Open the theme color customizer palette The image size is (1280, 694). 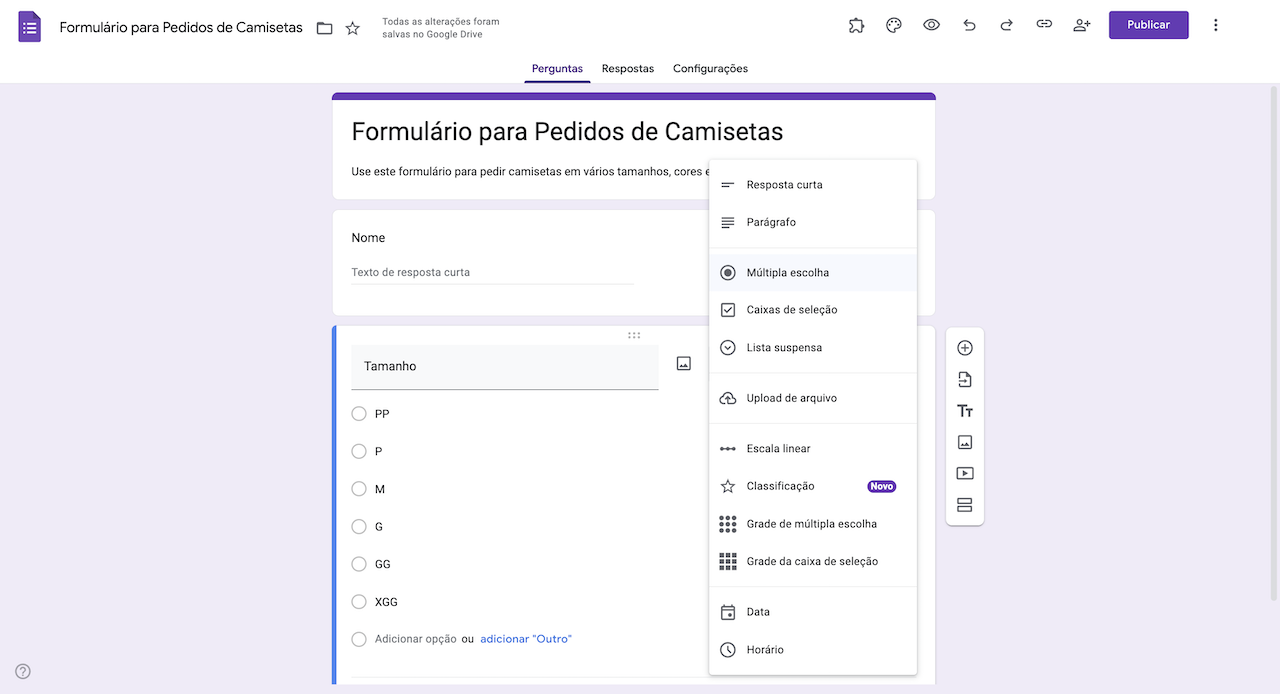(x=893, y=24)
